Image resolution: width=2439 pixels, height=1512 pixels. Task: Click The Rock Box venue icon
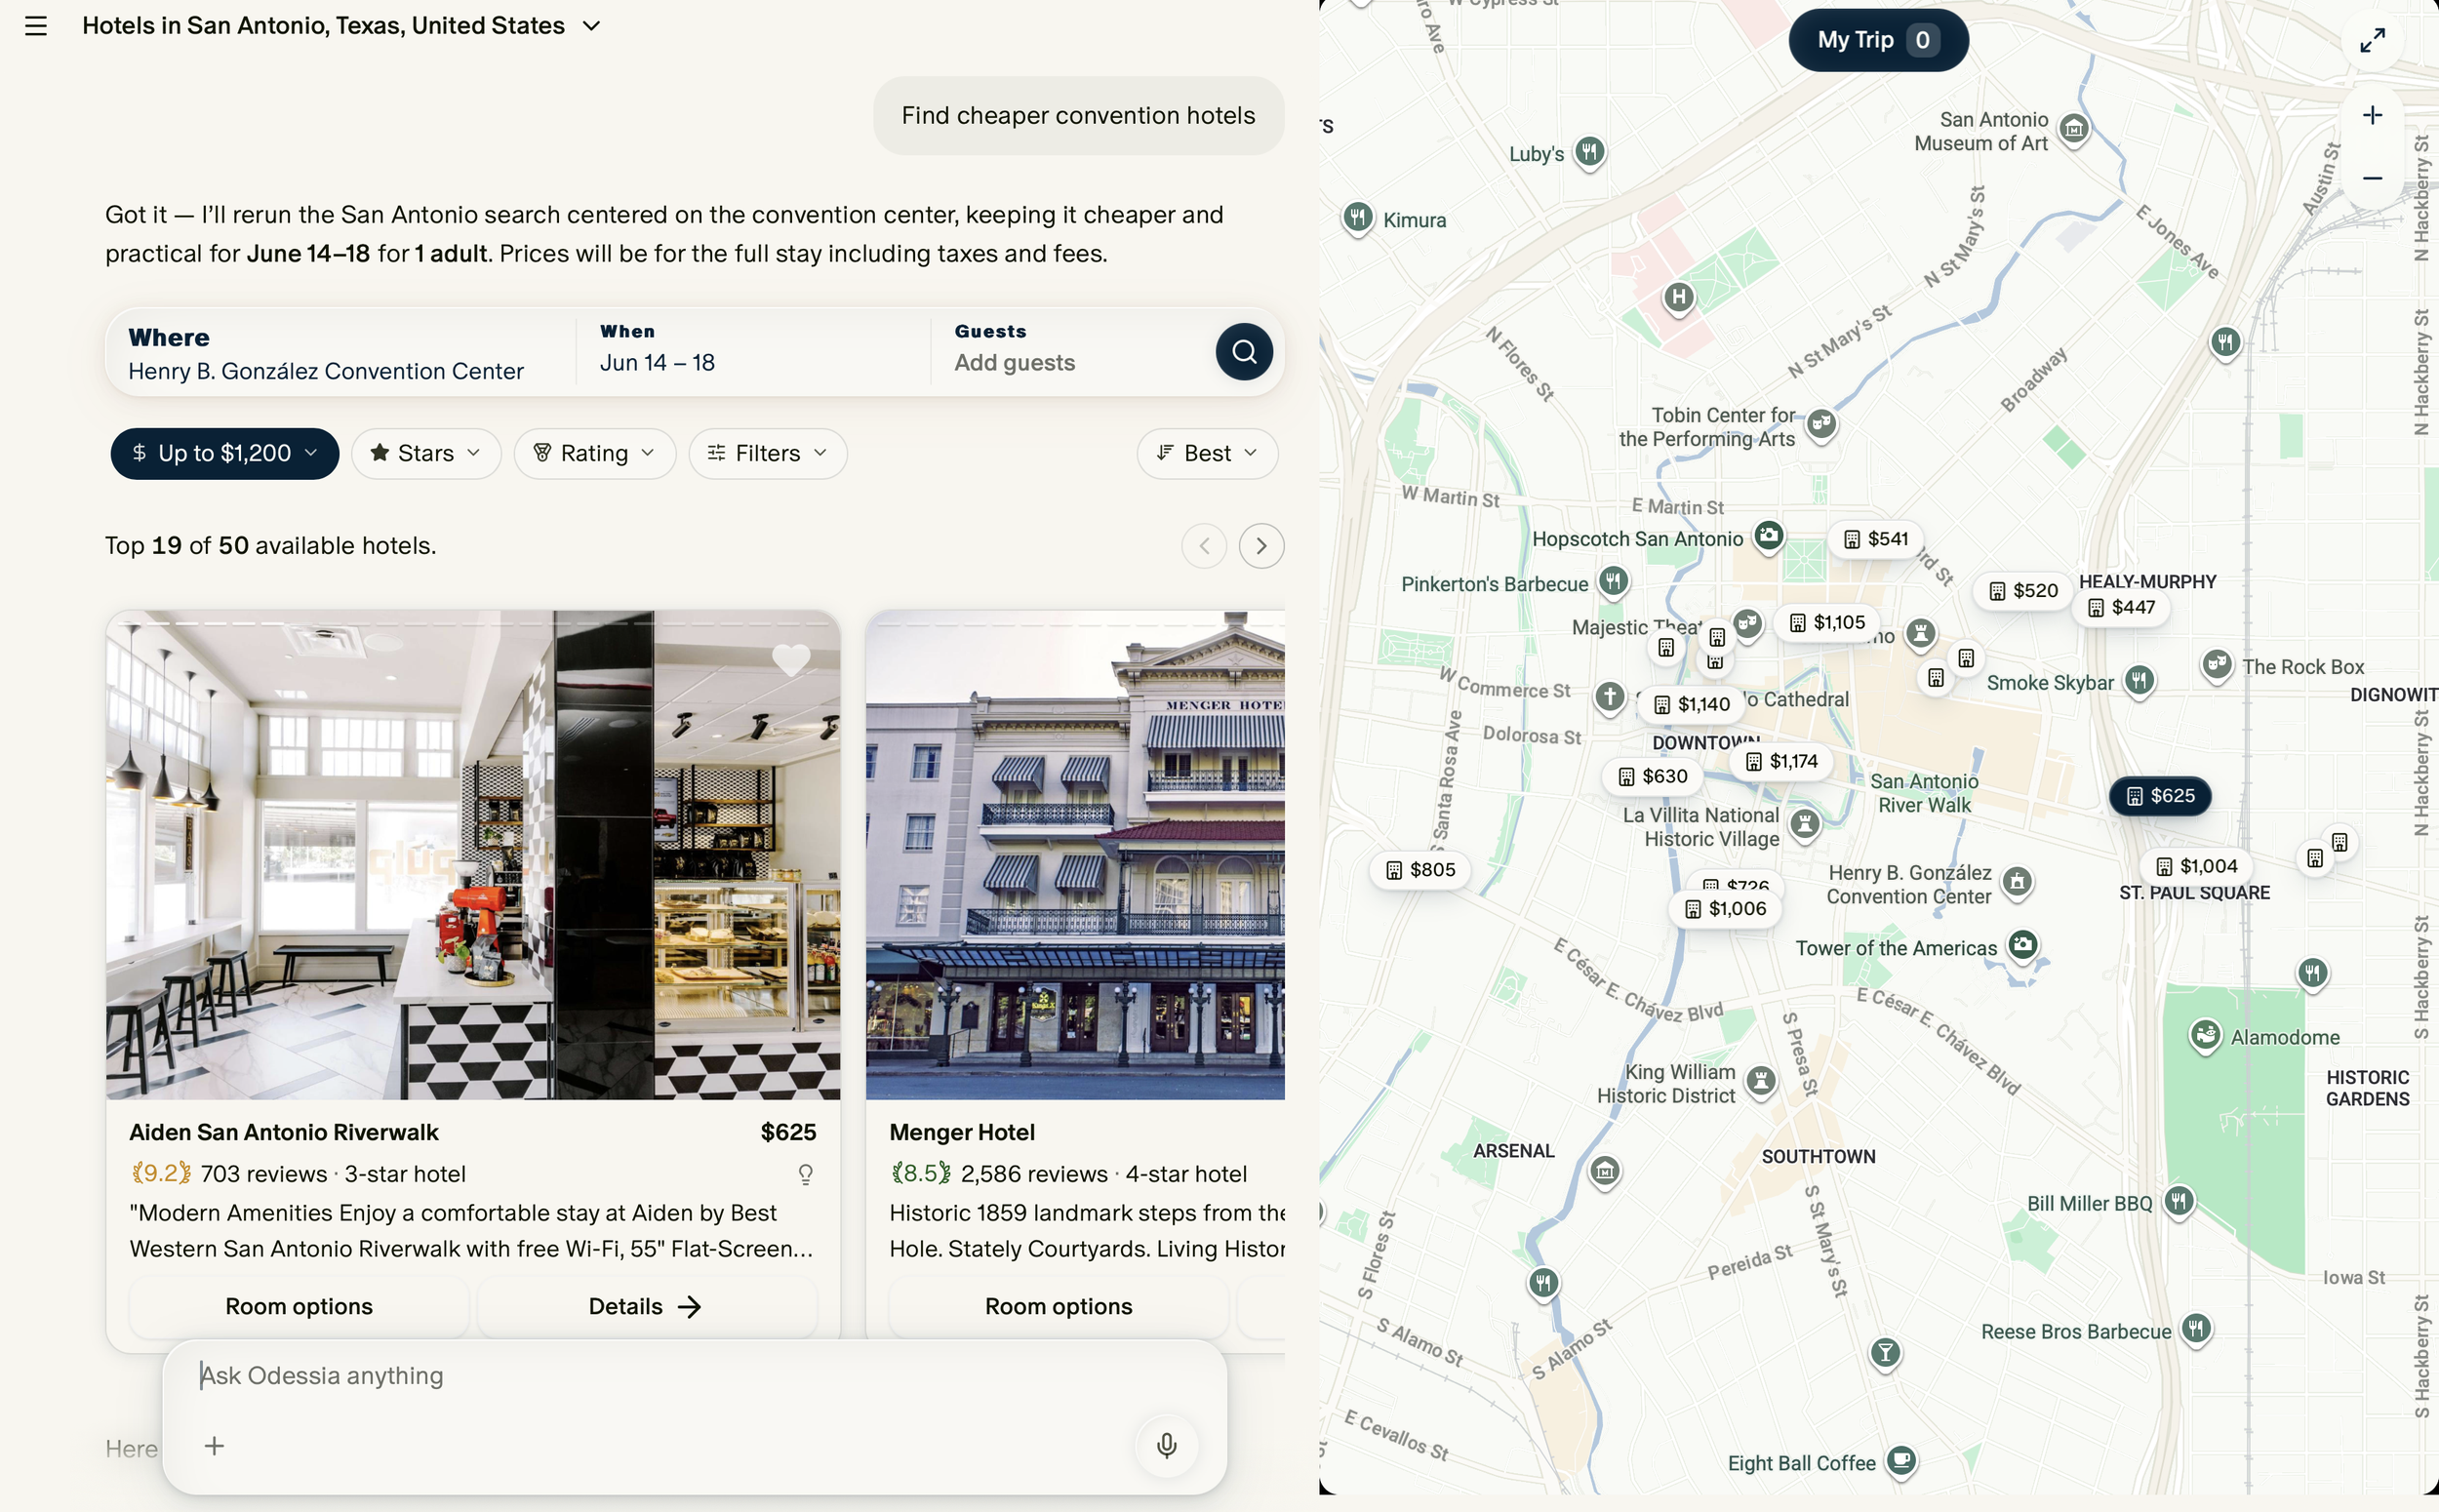[x=2216, y=664]
